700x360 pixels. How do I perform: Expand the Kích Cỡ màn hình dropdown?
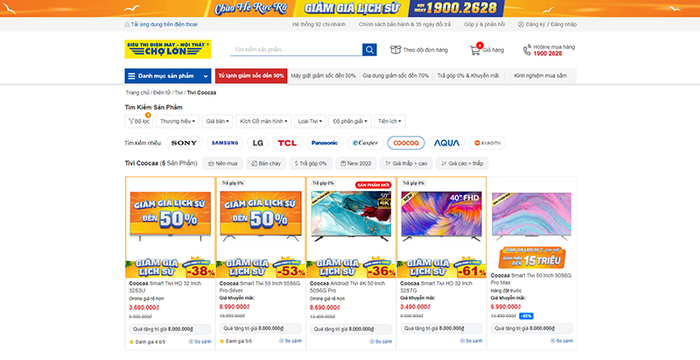[x=263, y=121]
